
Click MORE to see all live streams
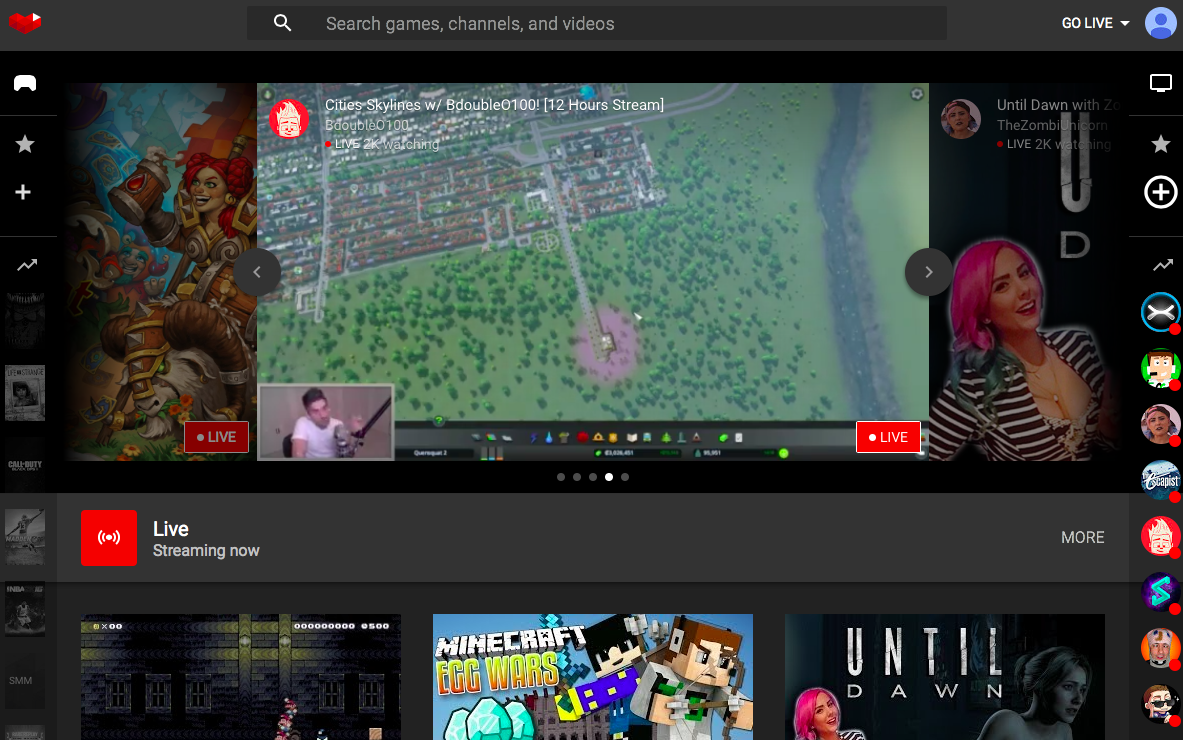tap(1082, 537)
